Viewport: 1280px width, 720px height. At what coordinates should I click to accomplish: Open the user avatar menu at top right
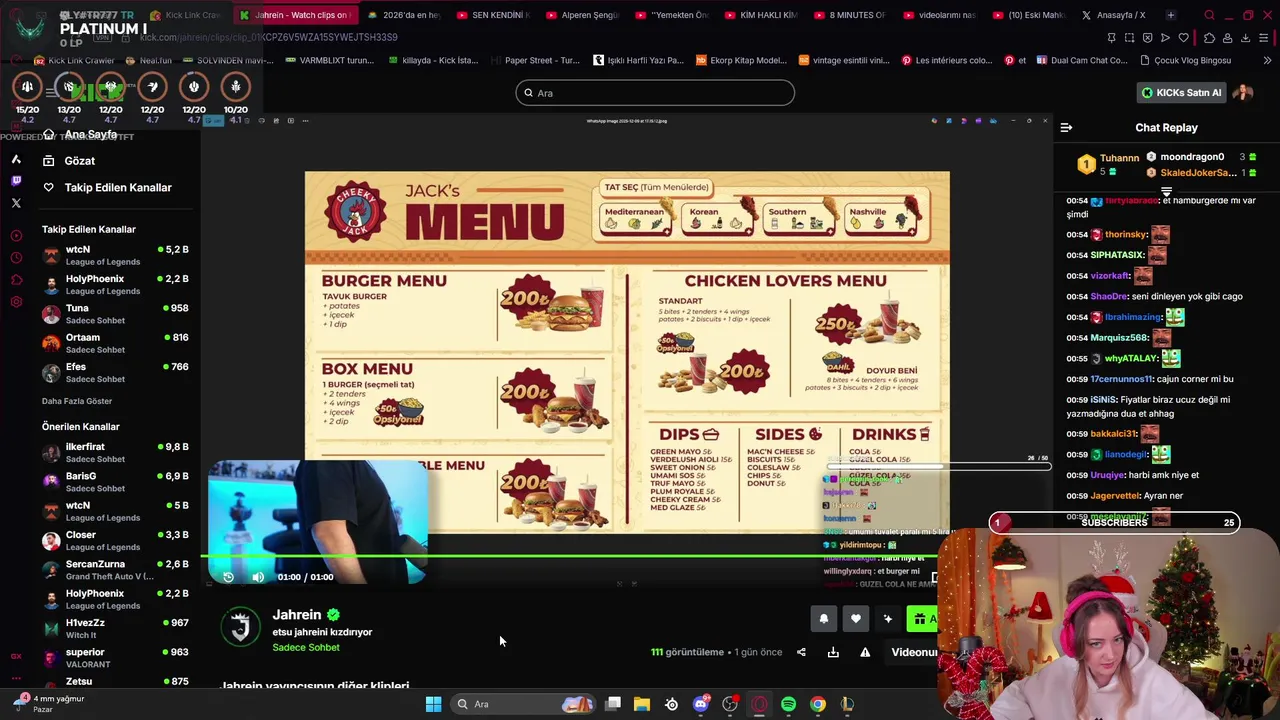click(x=1243, y=93)
